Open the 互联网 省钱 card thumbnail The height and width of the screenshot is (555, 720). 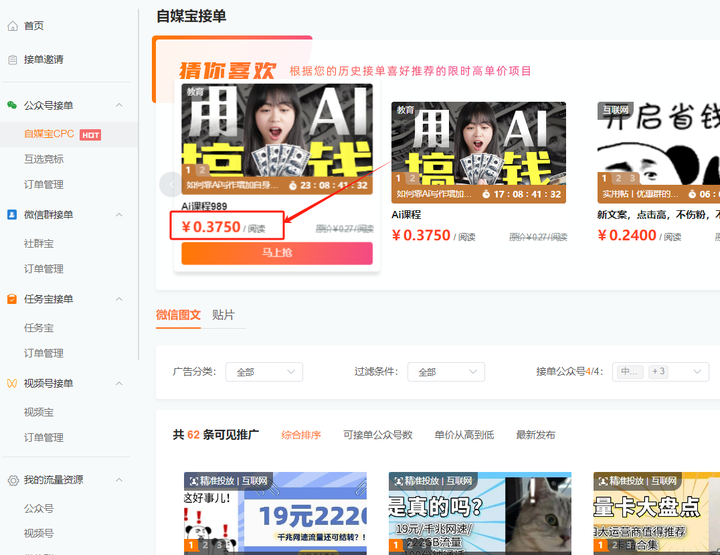[658, 152]
